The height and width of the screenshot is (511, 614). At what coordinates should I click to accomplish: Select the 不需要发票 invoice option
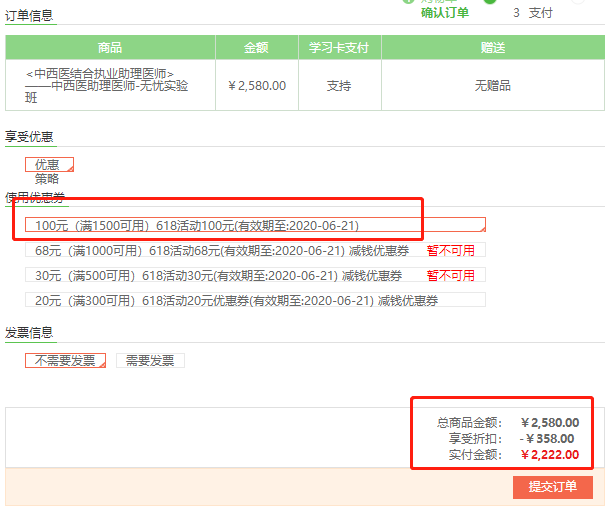click(65, 361)
